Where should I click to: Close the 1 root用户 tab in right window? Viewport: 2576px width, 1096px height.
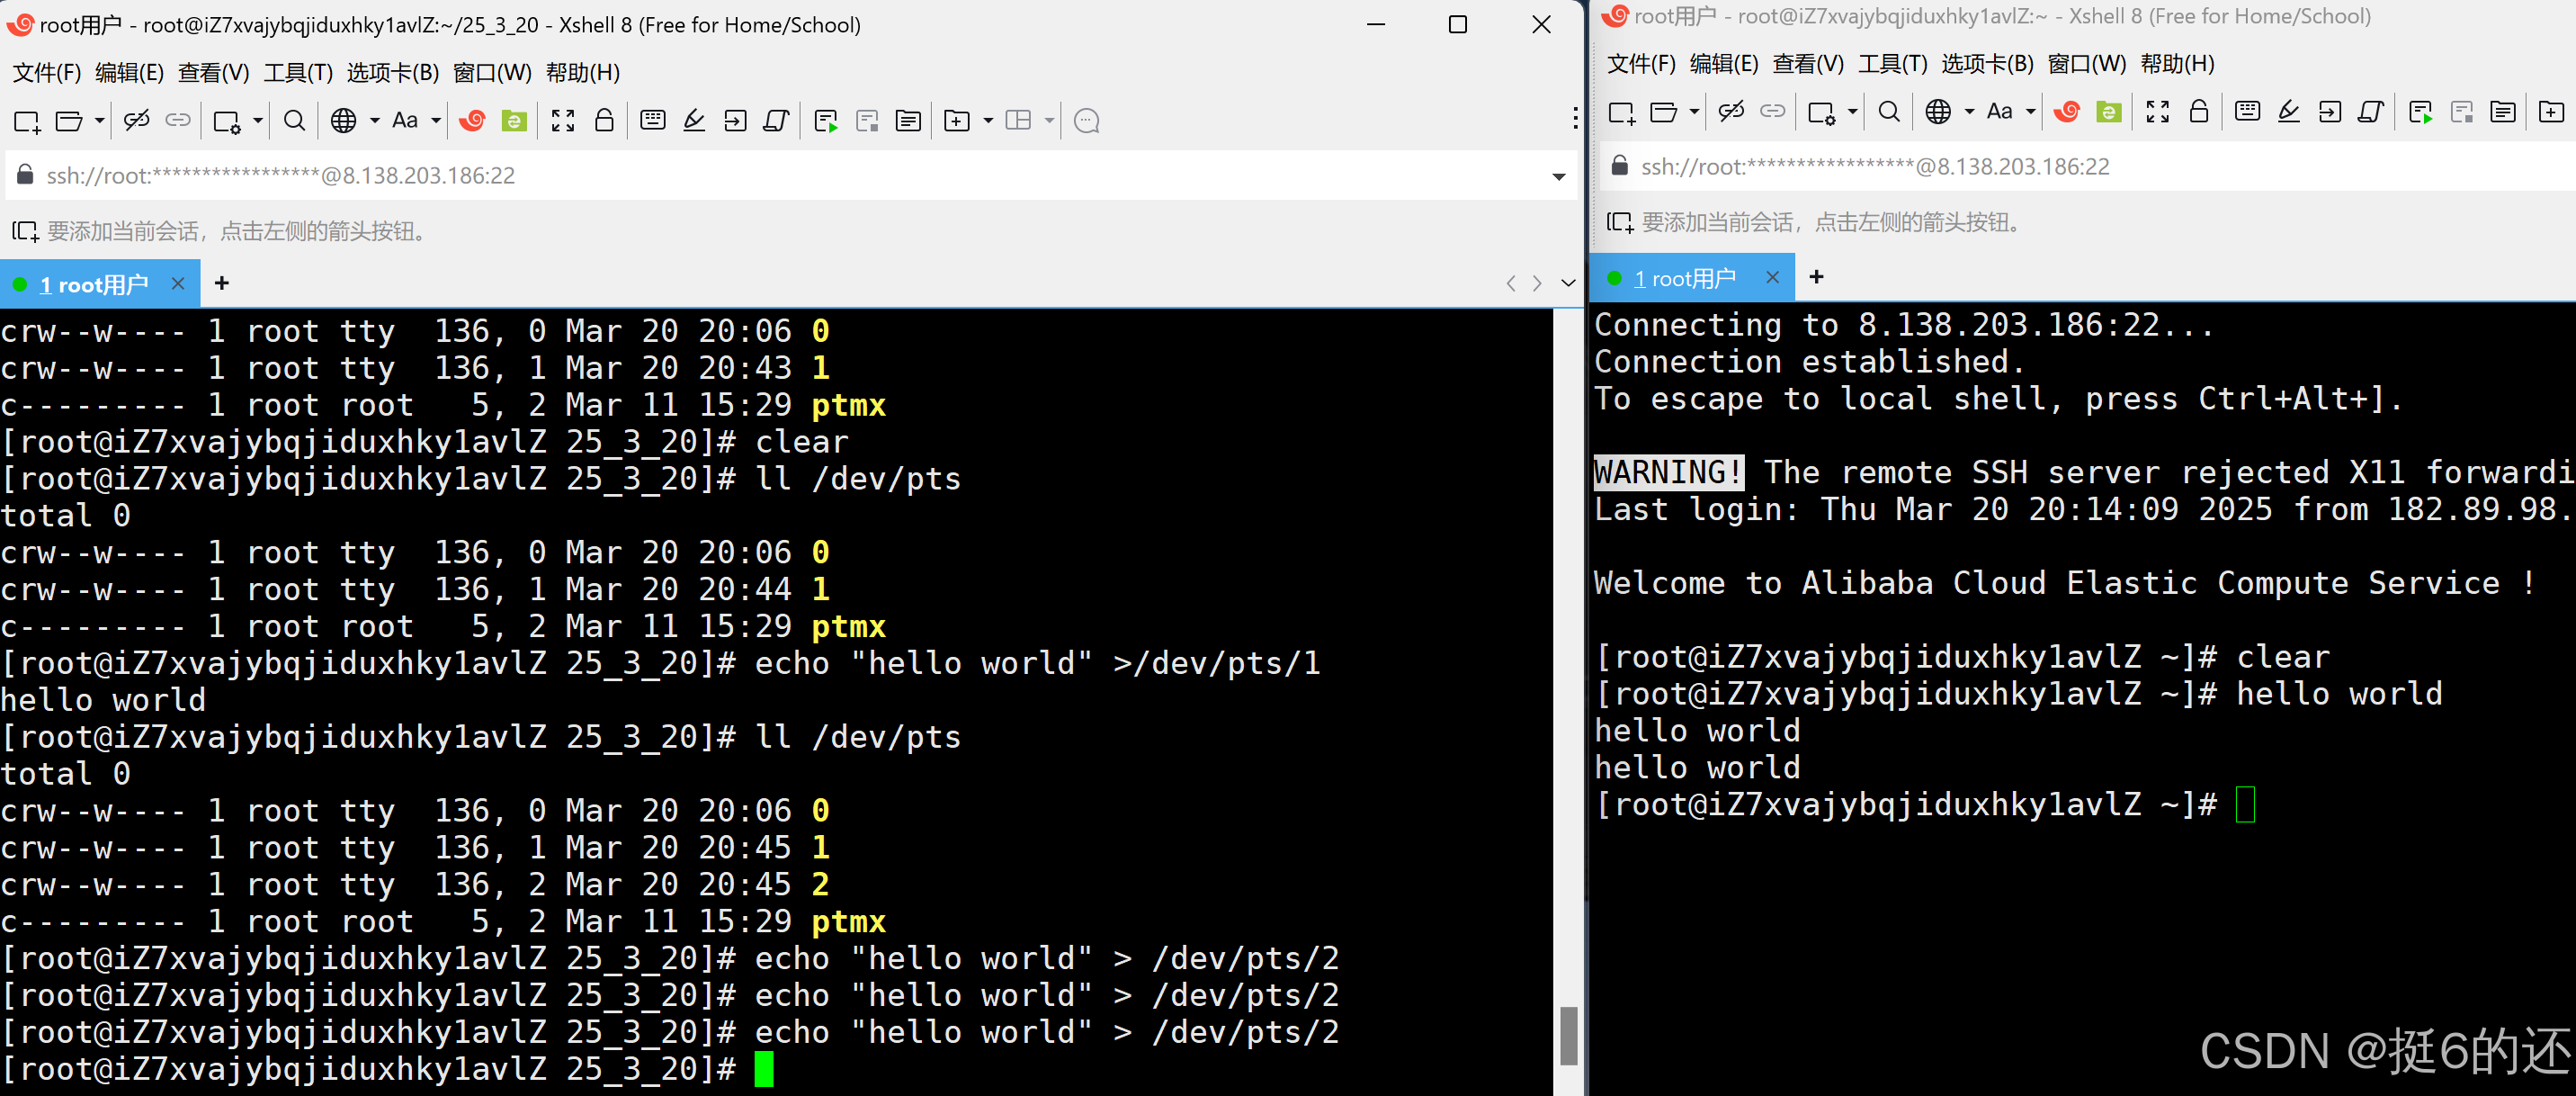click(x=1772, y=277)
